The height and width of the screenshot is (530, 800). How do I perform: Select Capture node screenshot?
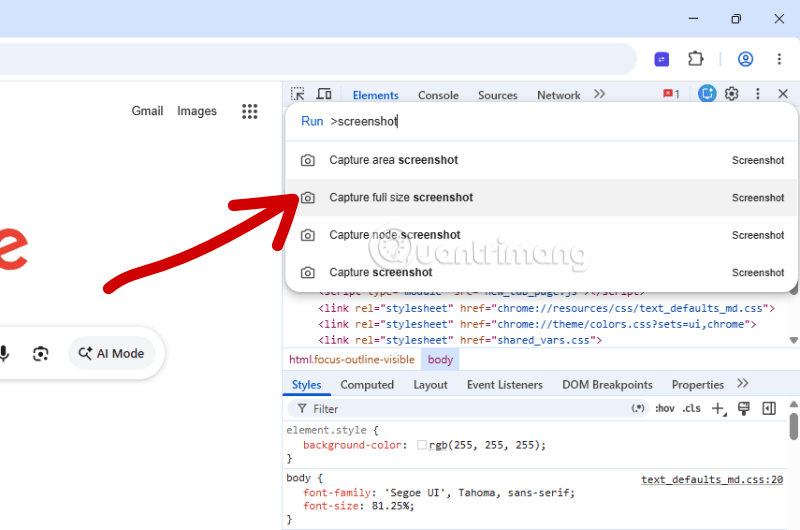tap(542, 235)
